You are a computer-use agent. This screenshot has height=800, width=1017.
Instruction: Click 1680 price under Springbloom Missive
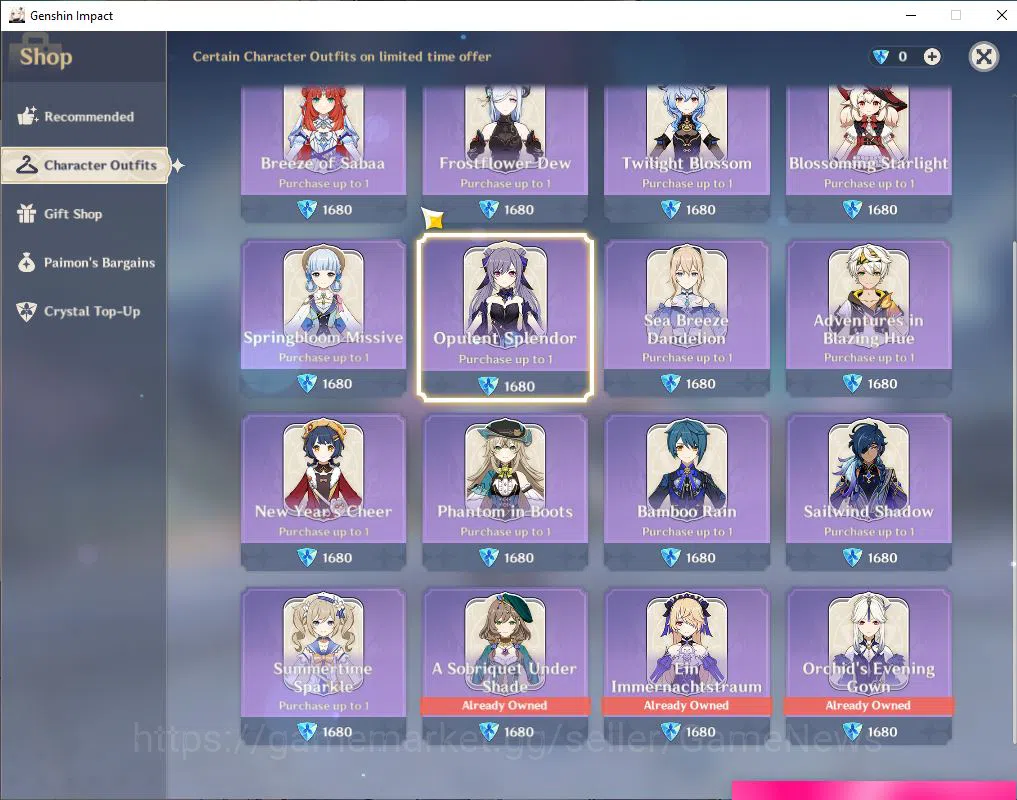click(337, 383)
